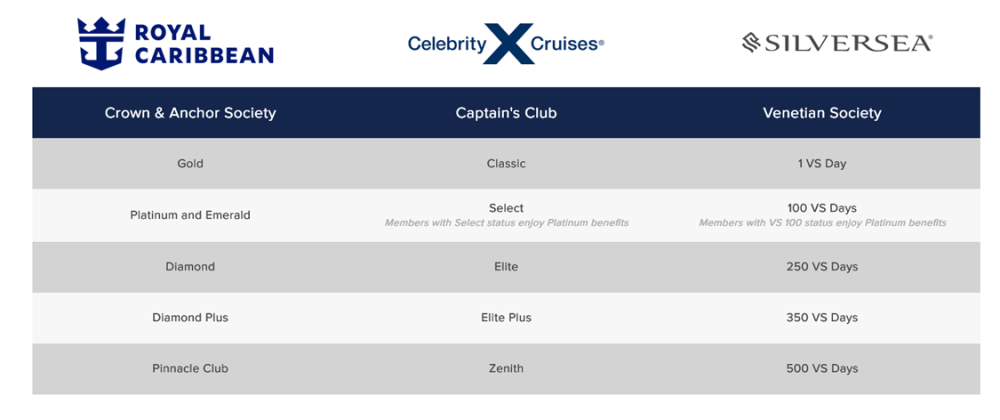Click the Select status note text
1000x420 pixels.
coord(506,223)
